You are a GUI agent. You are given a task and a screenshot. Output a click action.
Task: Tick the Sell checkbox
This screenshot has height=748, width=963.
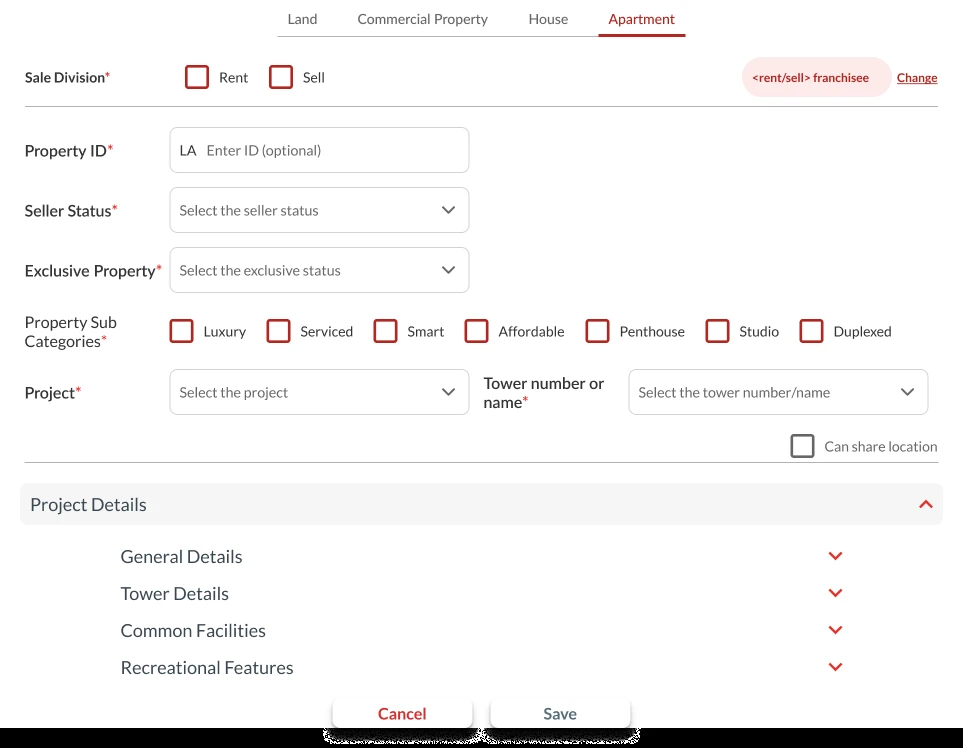[281, 77]
